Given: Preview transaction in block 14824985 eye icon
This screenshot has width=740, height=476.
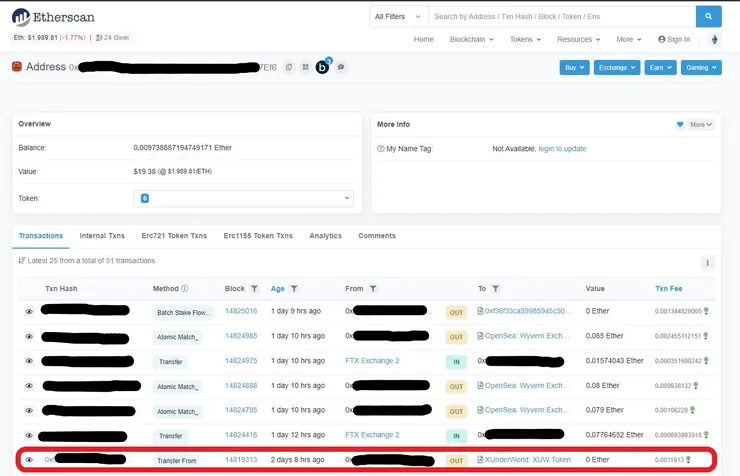Looking at the screenshot, I should (29, 337).
